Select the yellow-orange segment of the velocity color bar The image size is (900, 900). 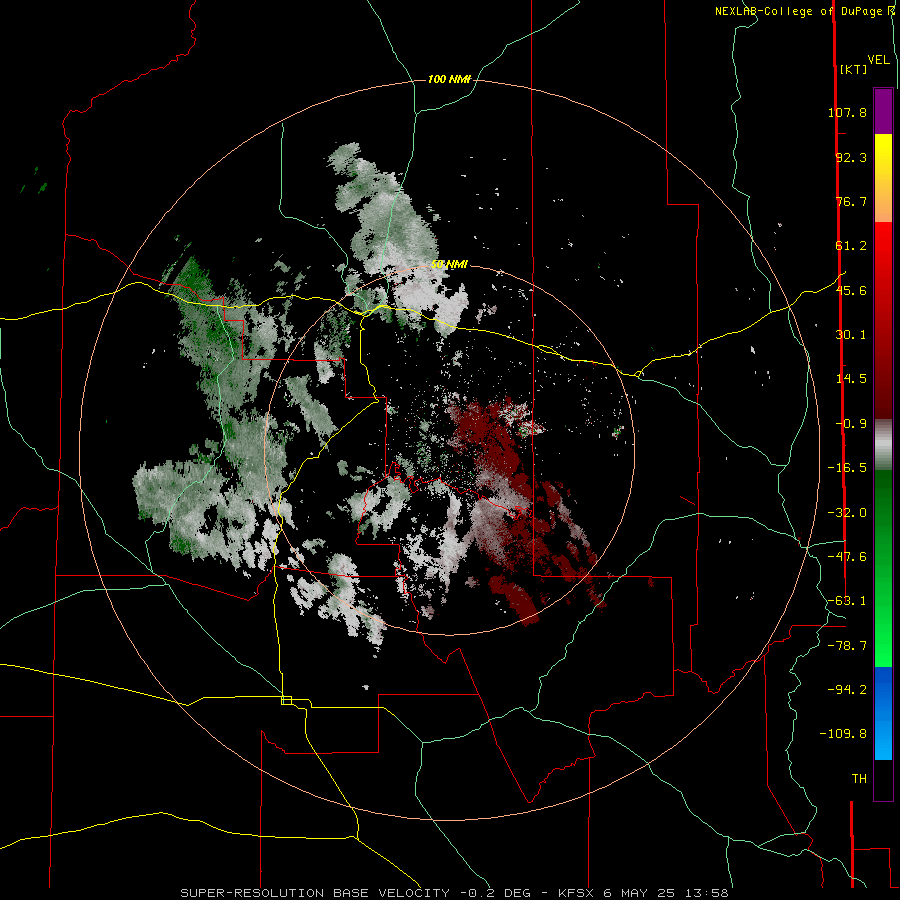click(x=883, y=178)
